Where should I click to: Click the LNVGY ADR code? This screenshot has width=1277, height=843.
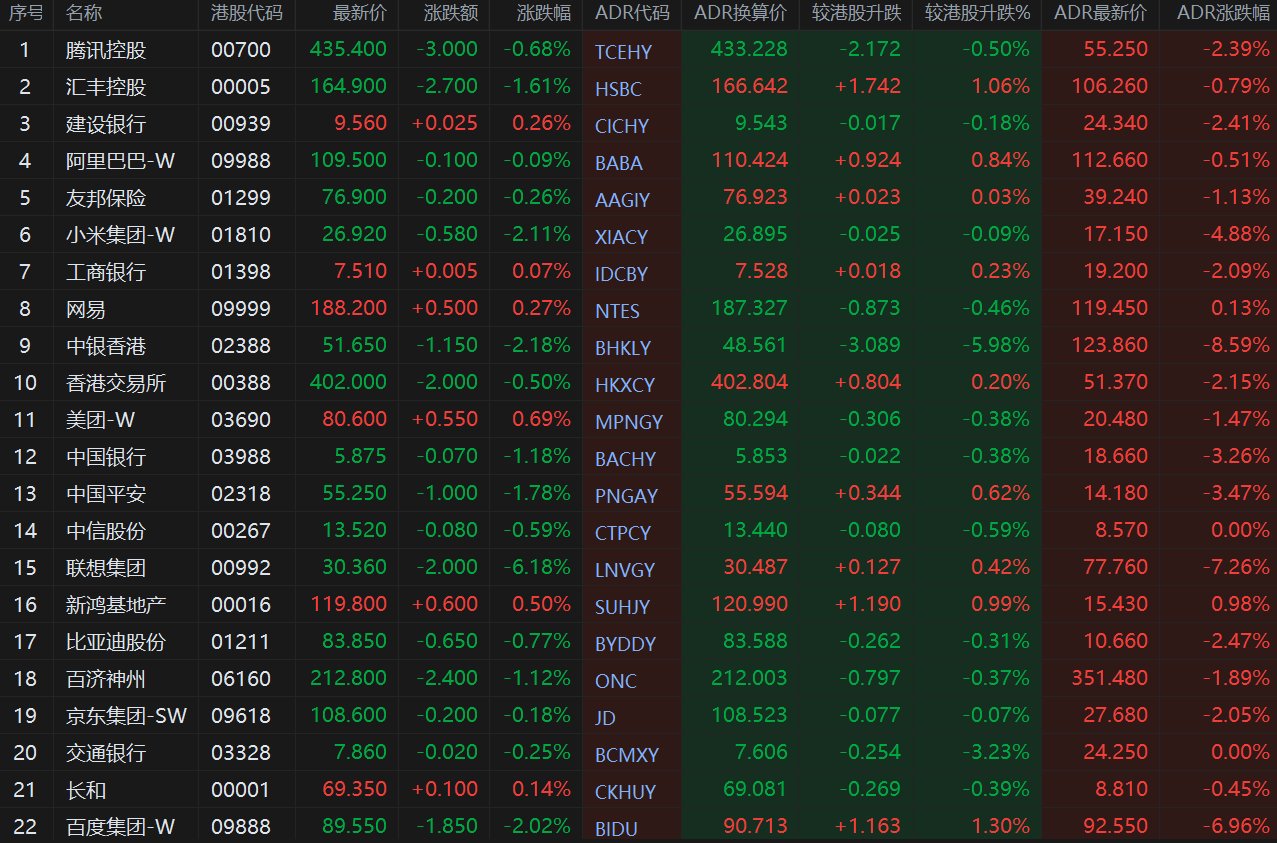[624, 570]
